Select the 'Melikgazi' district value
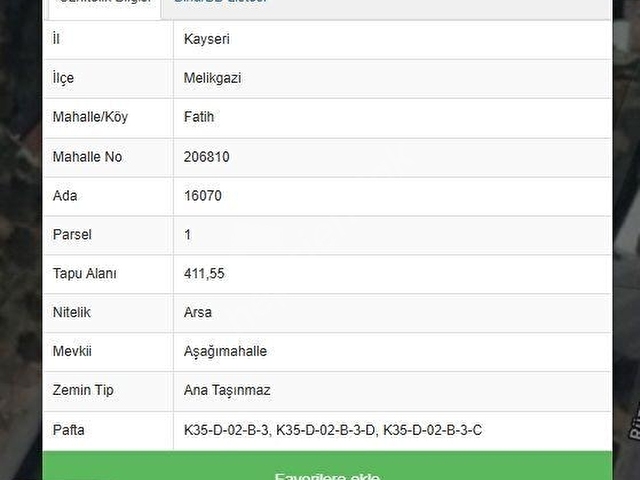This screenshot has height=480, width=640. [x=212, y=78]
